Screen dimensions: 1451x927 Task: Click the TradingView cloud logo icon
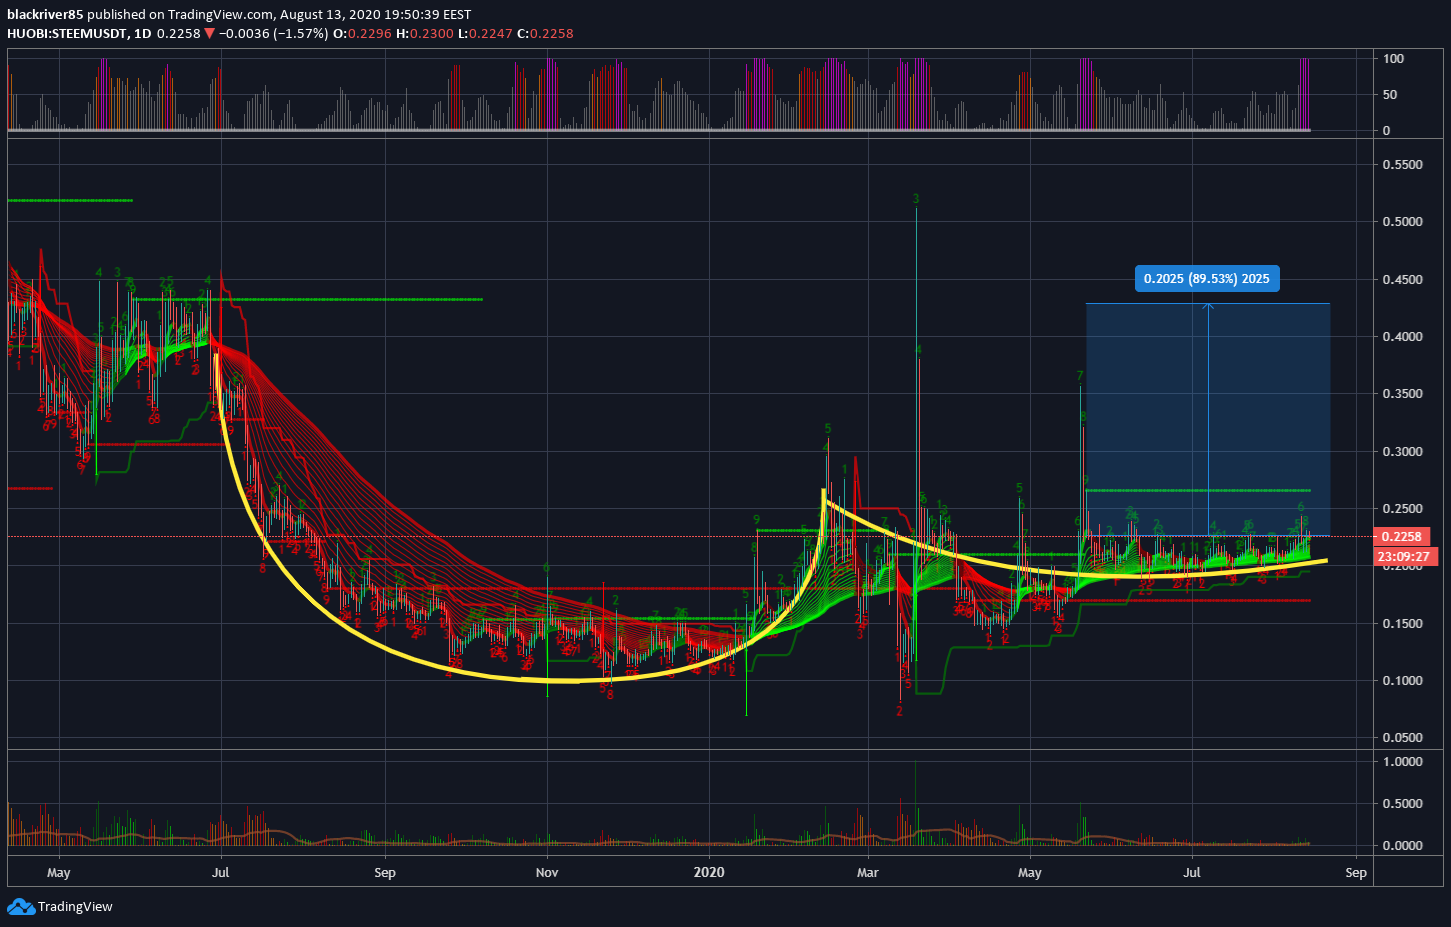tap(20, 907)
